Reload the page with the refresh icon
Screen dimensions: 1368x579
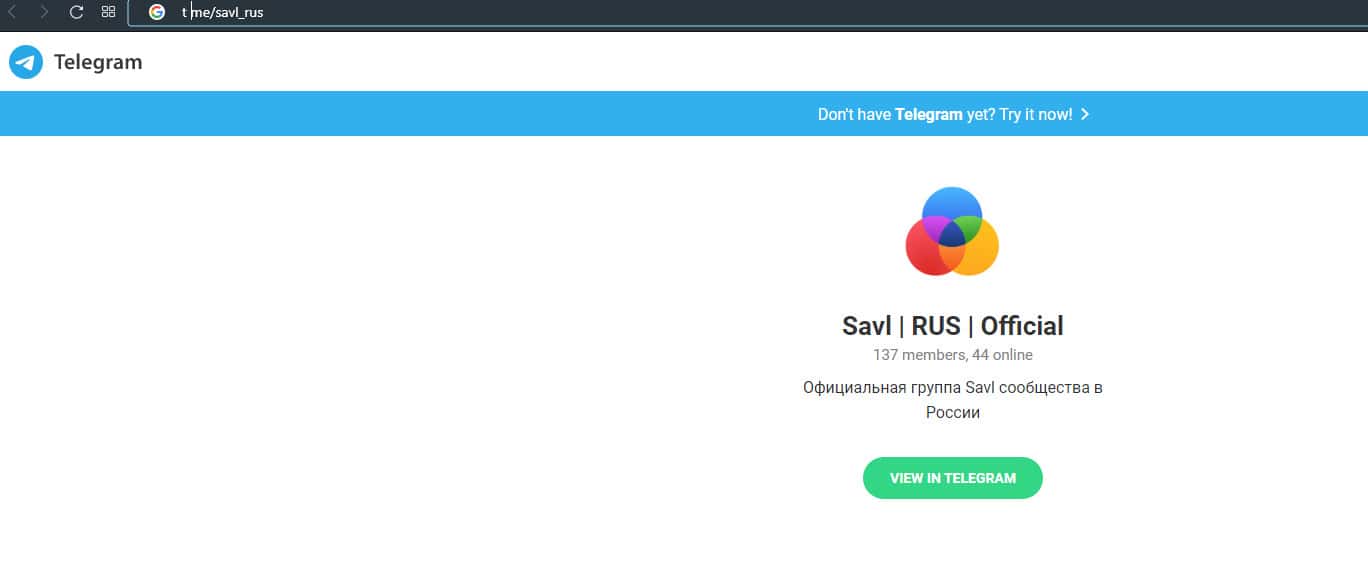click(x=76, y=12)
